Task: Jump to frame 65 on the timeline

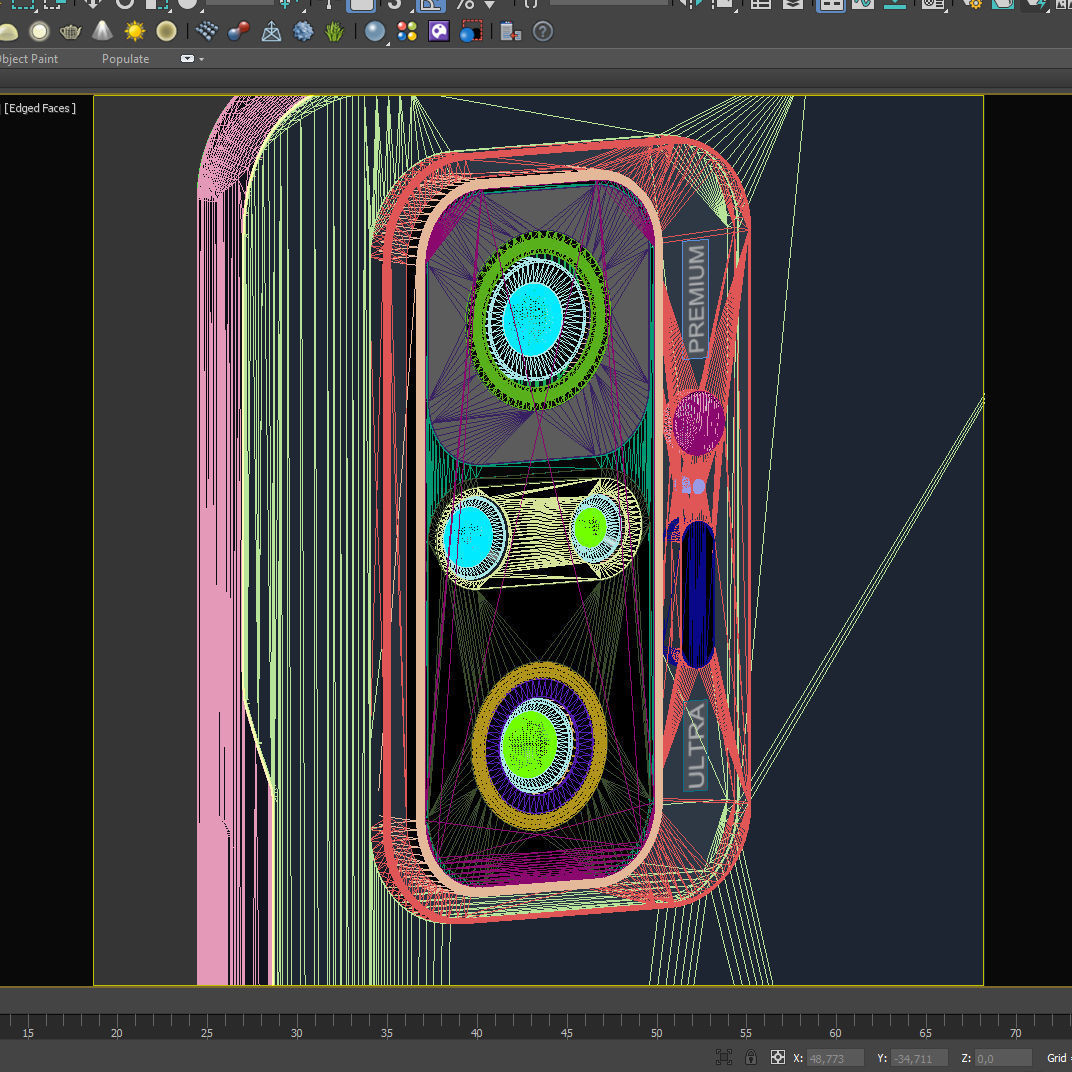Action: (926, 1032)
